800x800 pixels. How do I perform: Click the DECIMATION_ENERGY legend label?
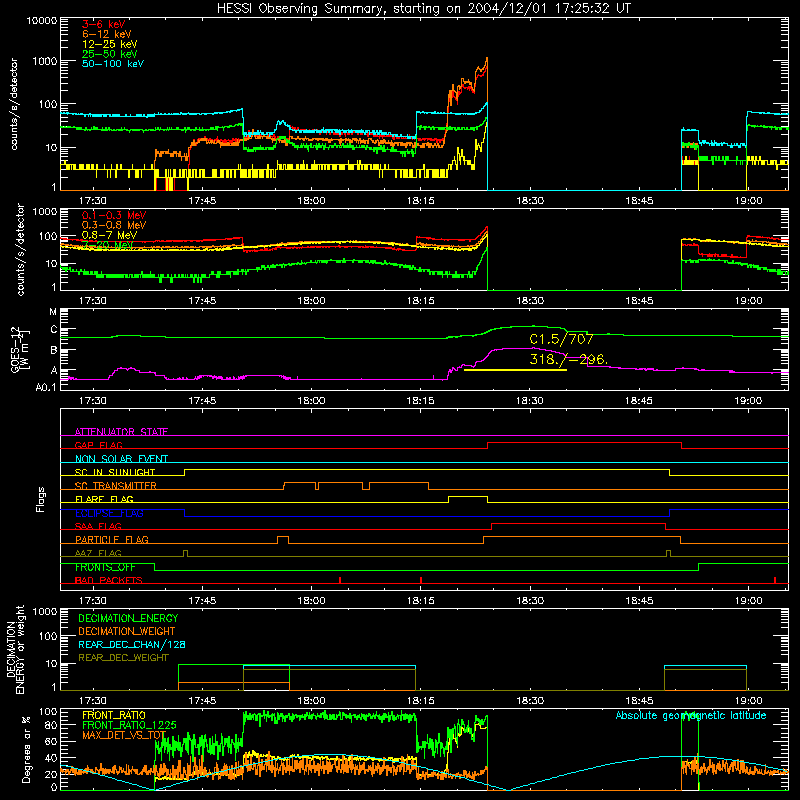[x=128, y=618]
